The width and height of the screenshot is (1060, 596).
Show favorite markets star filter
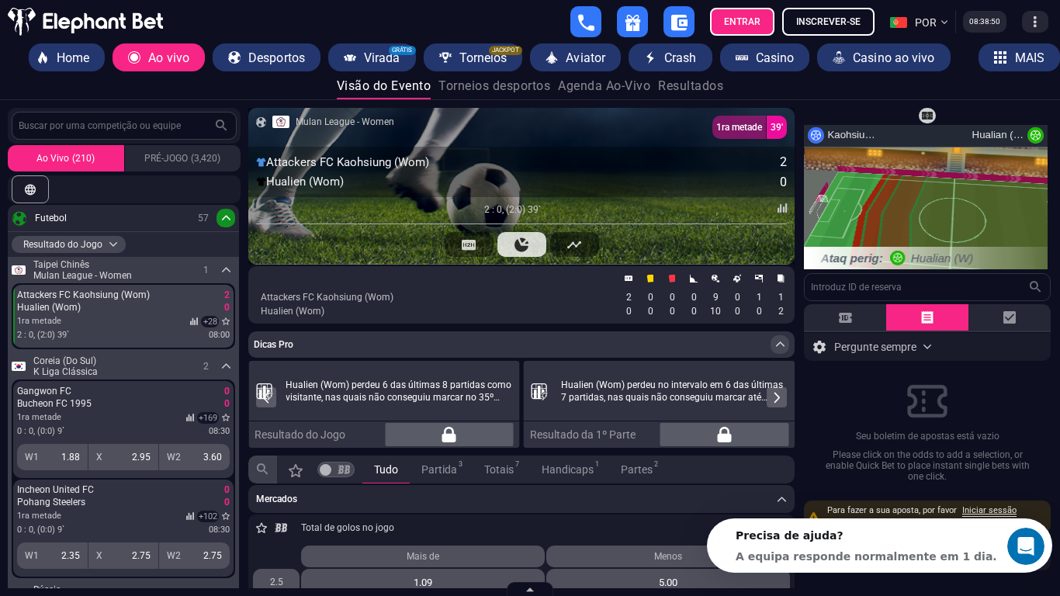point(295,470)
